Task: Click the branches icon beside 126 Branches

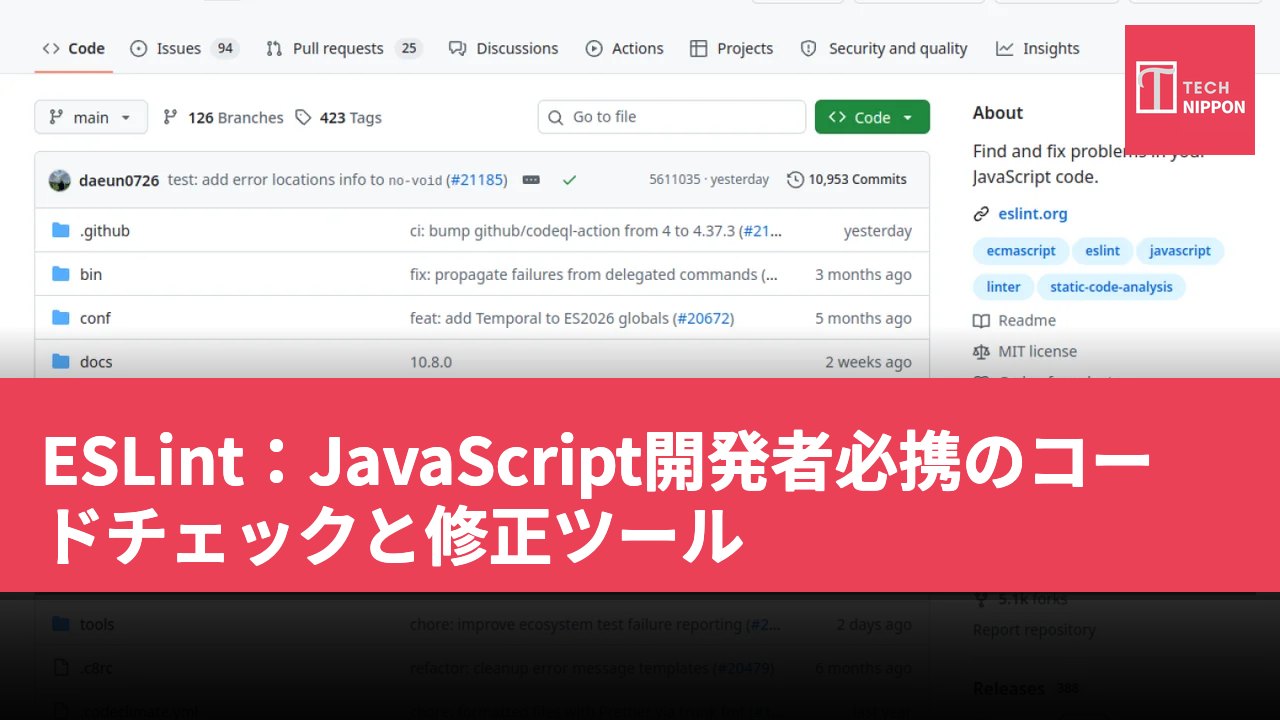Action: tap(171, 117)
